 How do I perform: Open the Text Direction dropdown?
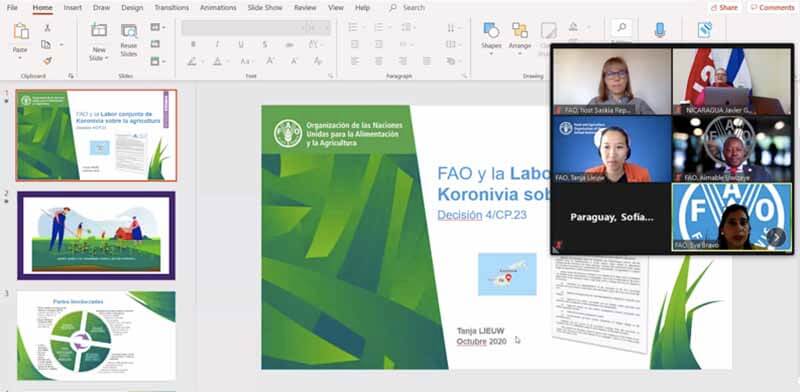coord(454,28)
